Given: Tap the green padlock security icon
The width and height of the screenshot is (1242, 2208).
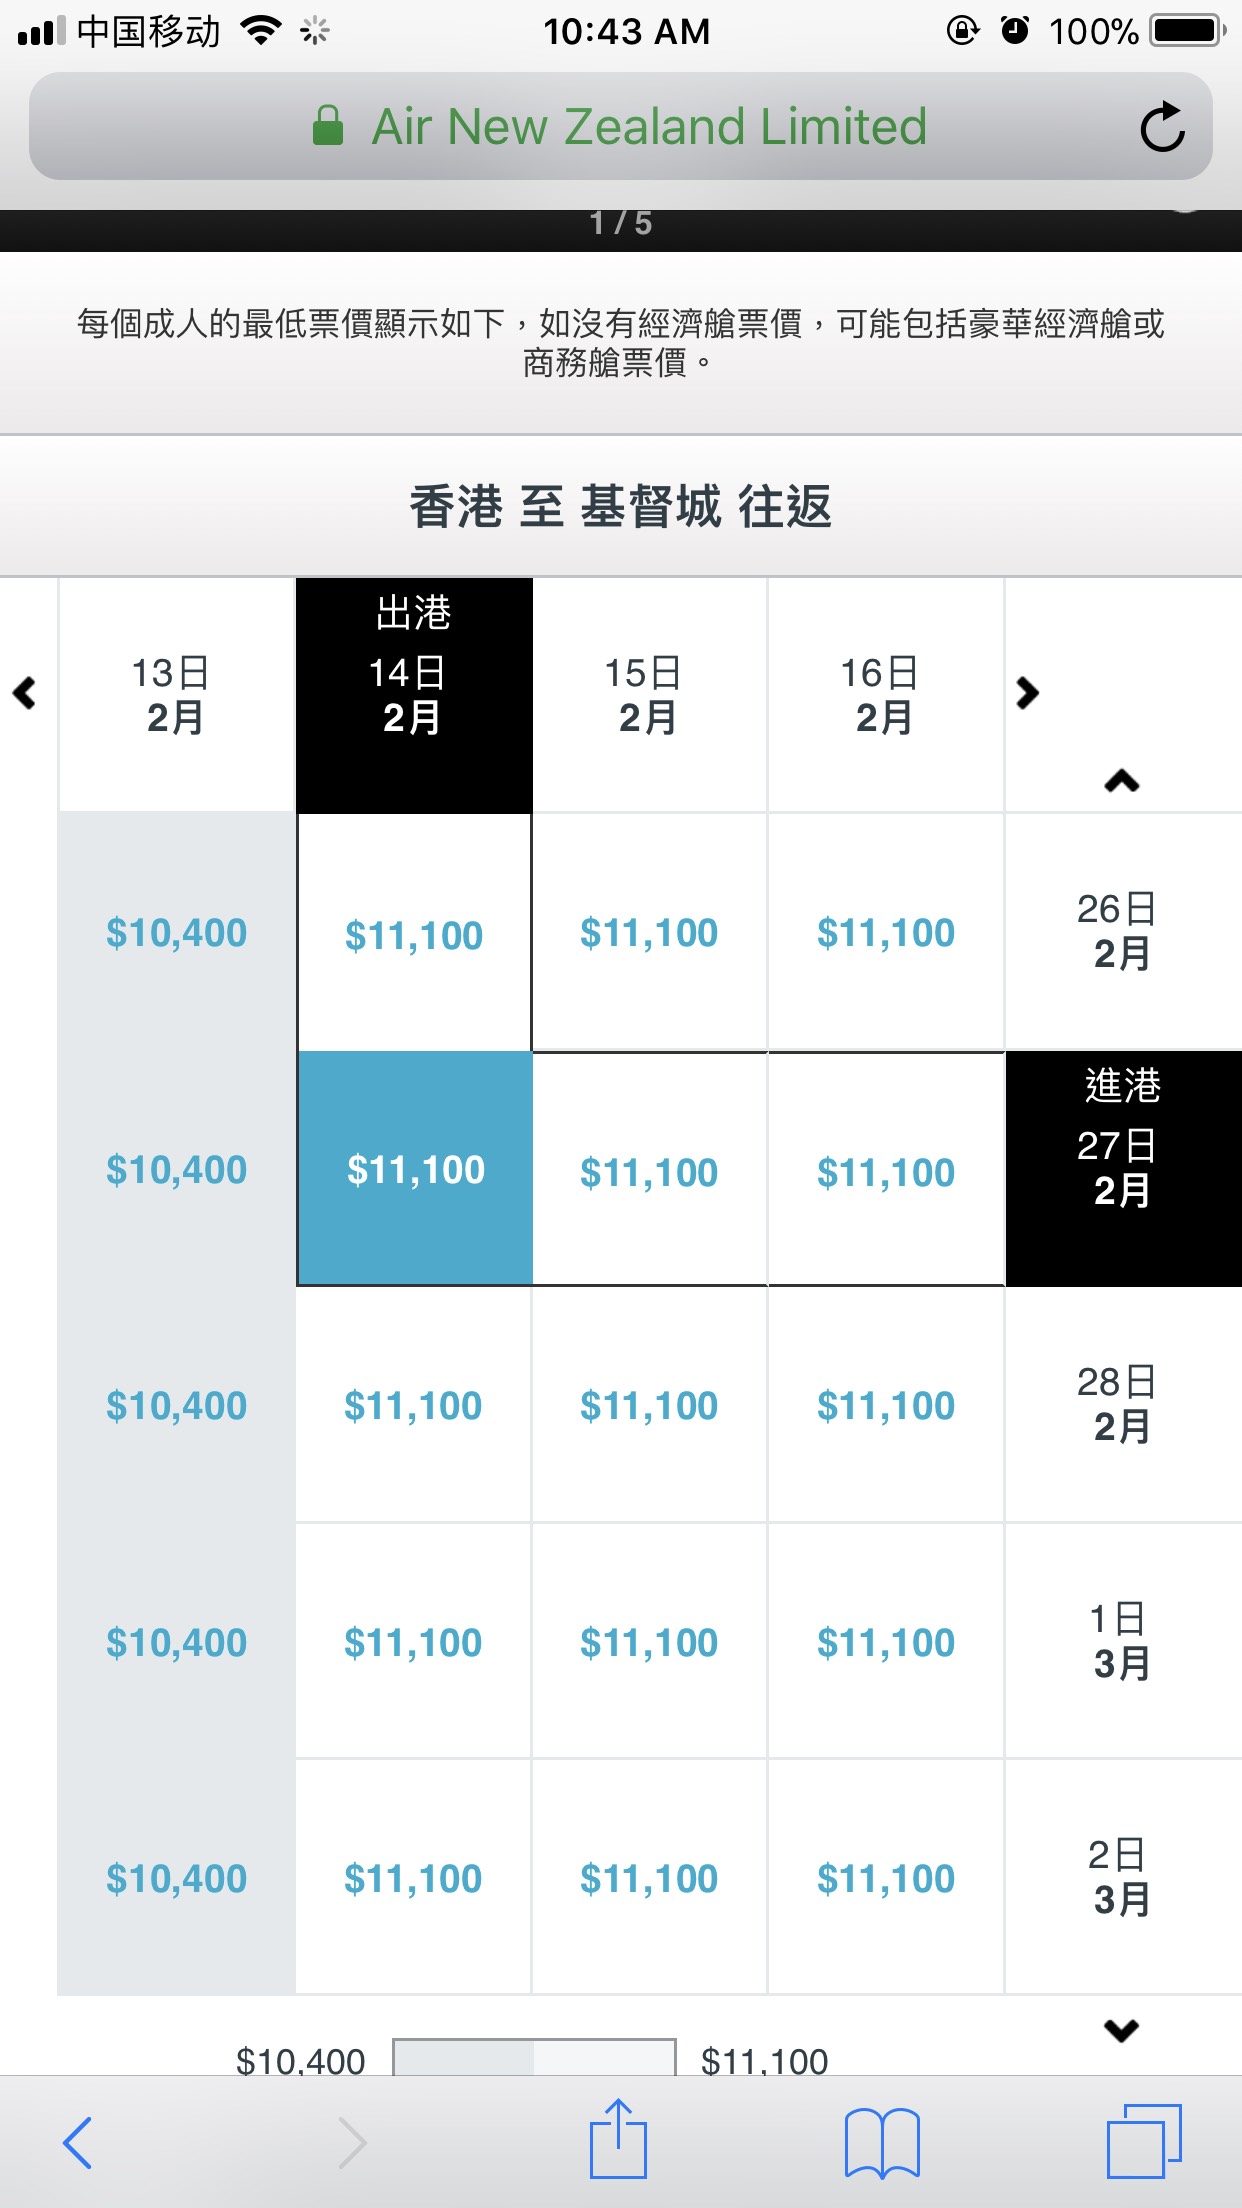Looking at the screenshot, I should tap(328, 127).
